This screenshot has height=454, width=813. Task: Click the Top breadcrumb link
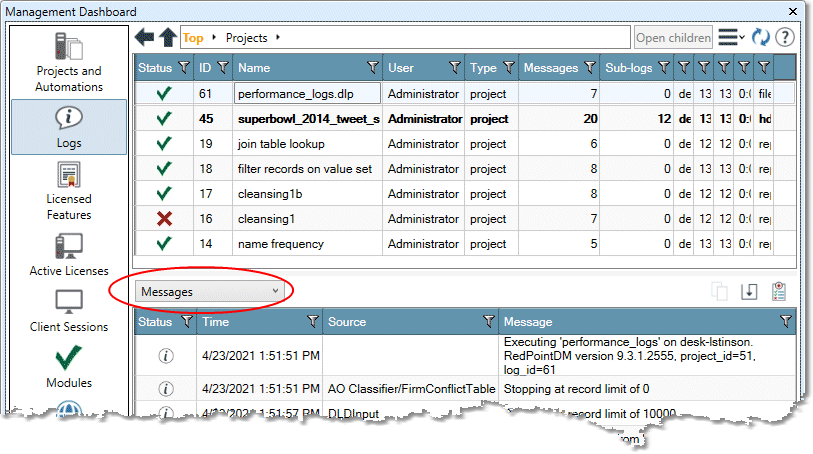point(193,38)
